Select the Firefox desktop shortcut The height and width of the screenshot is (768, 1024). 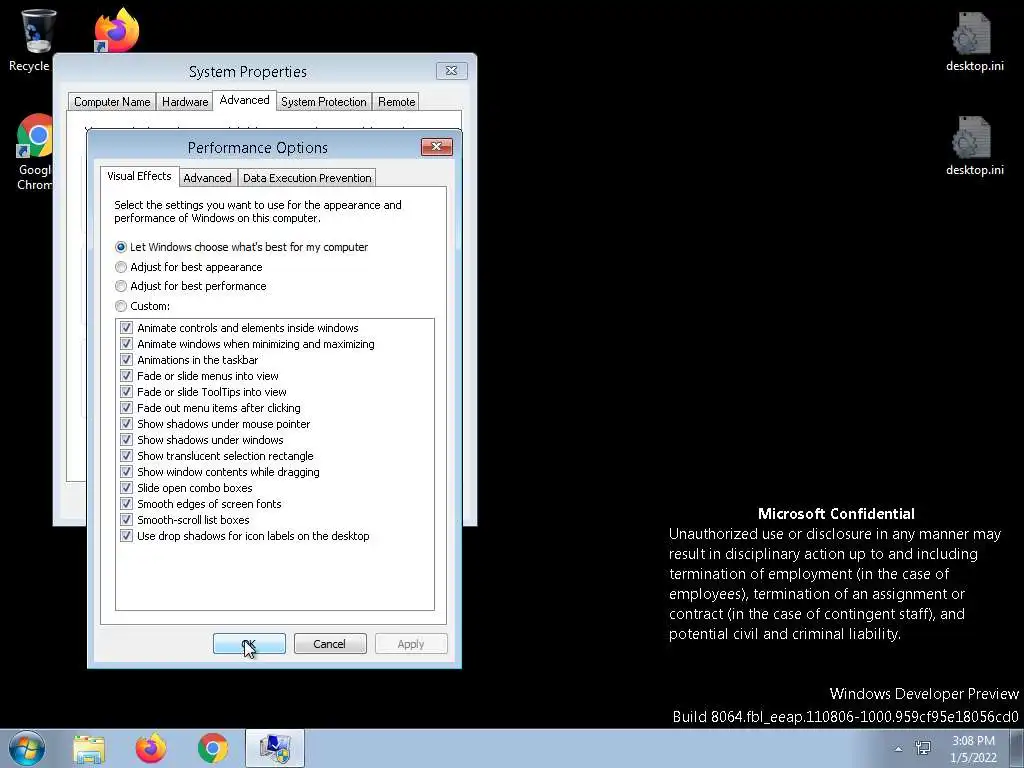coord(116,31)
